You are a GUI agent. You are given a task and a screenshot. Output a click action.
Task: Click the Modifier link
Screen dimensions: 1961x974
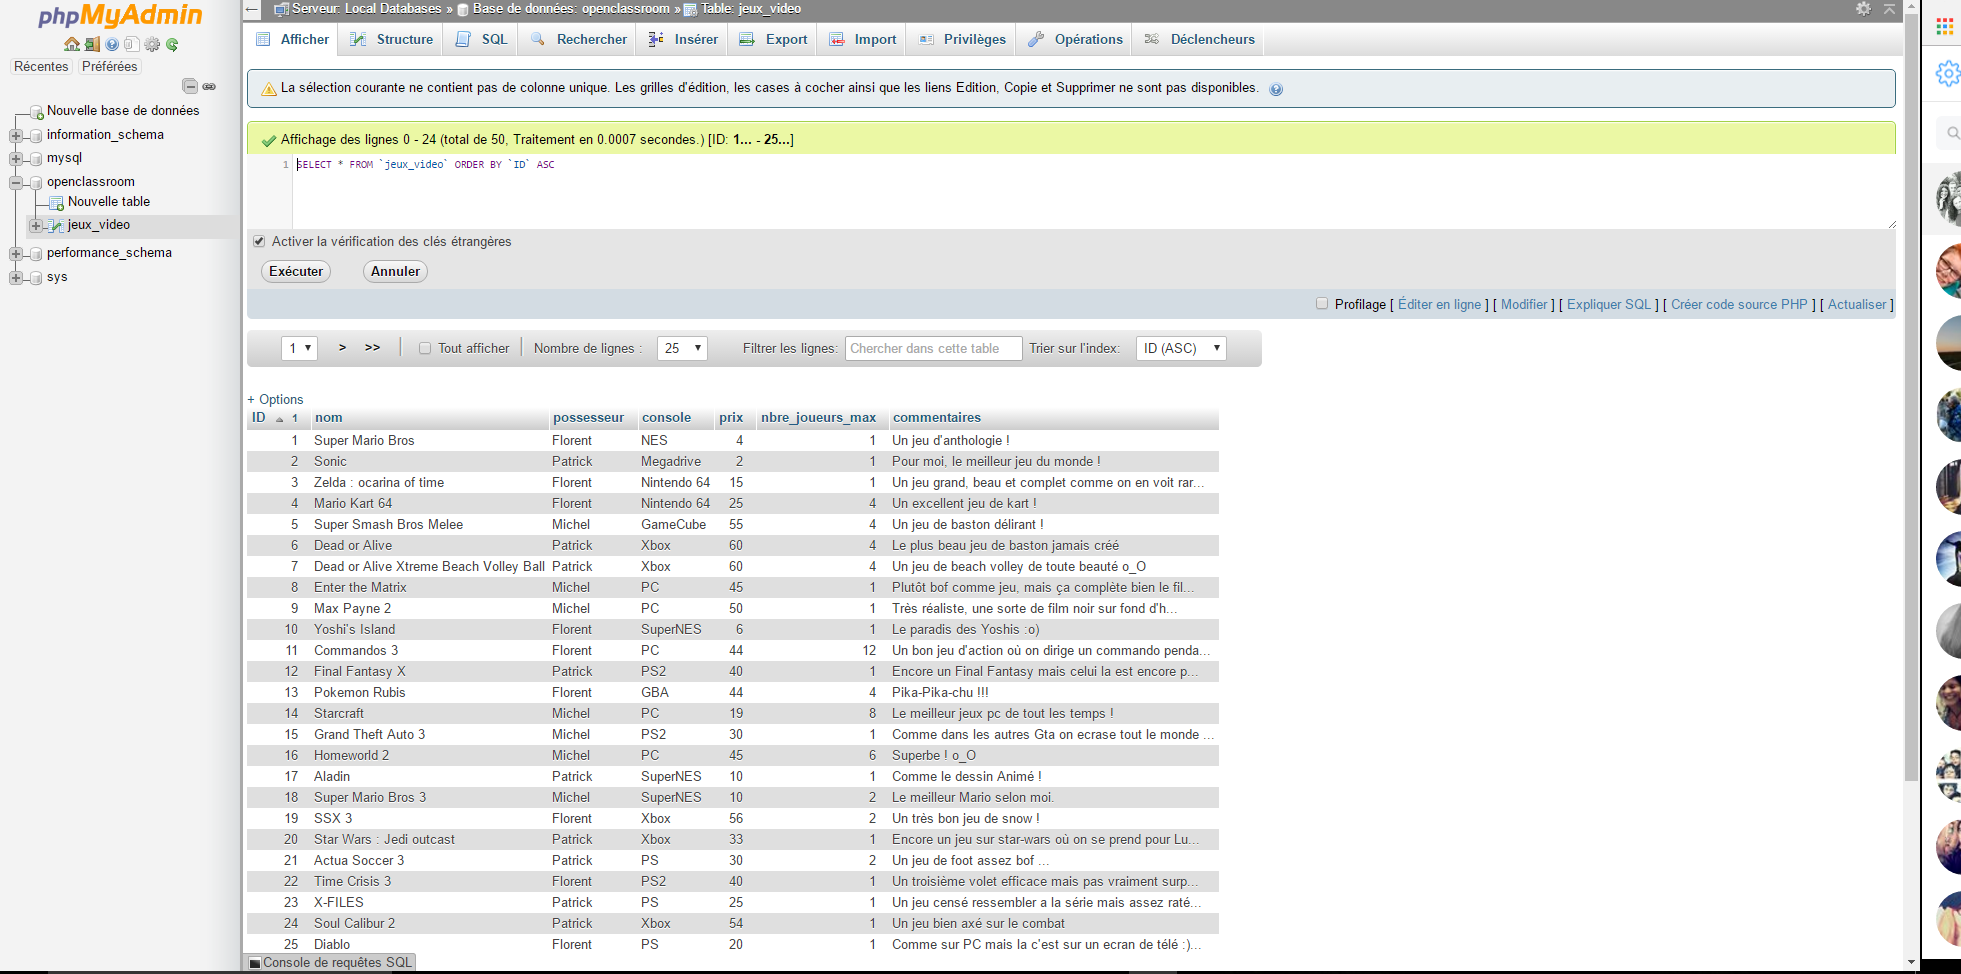[x=1524, y=304]
